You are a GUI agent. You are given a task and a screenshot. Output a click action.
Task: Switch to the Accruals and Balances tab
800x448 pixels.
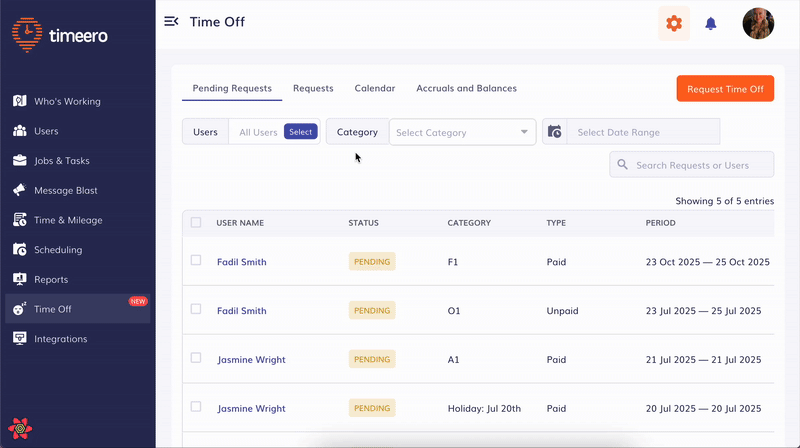click(466, 88)
